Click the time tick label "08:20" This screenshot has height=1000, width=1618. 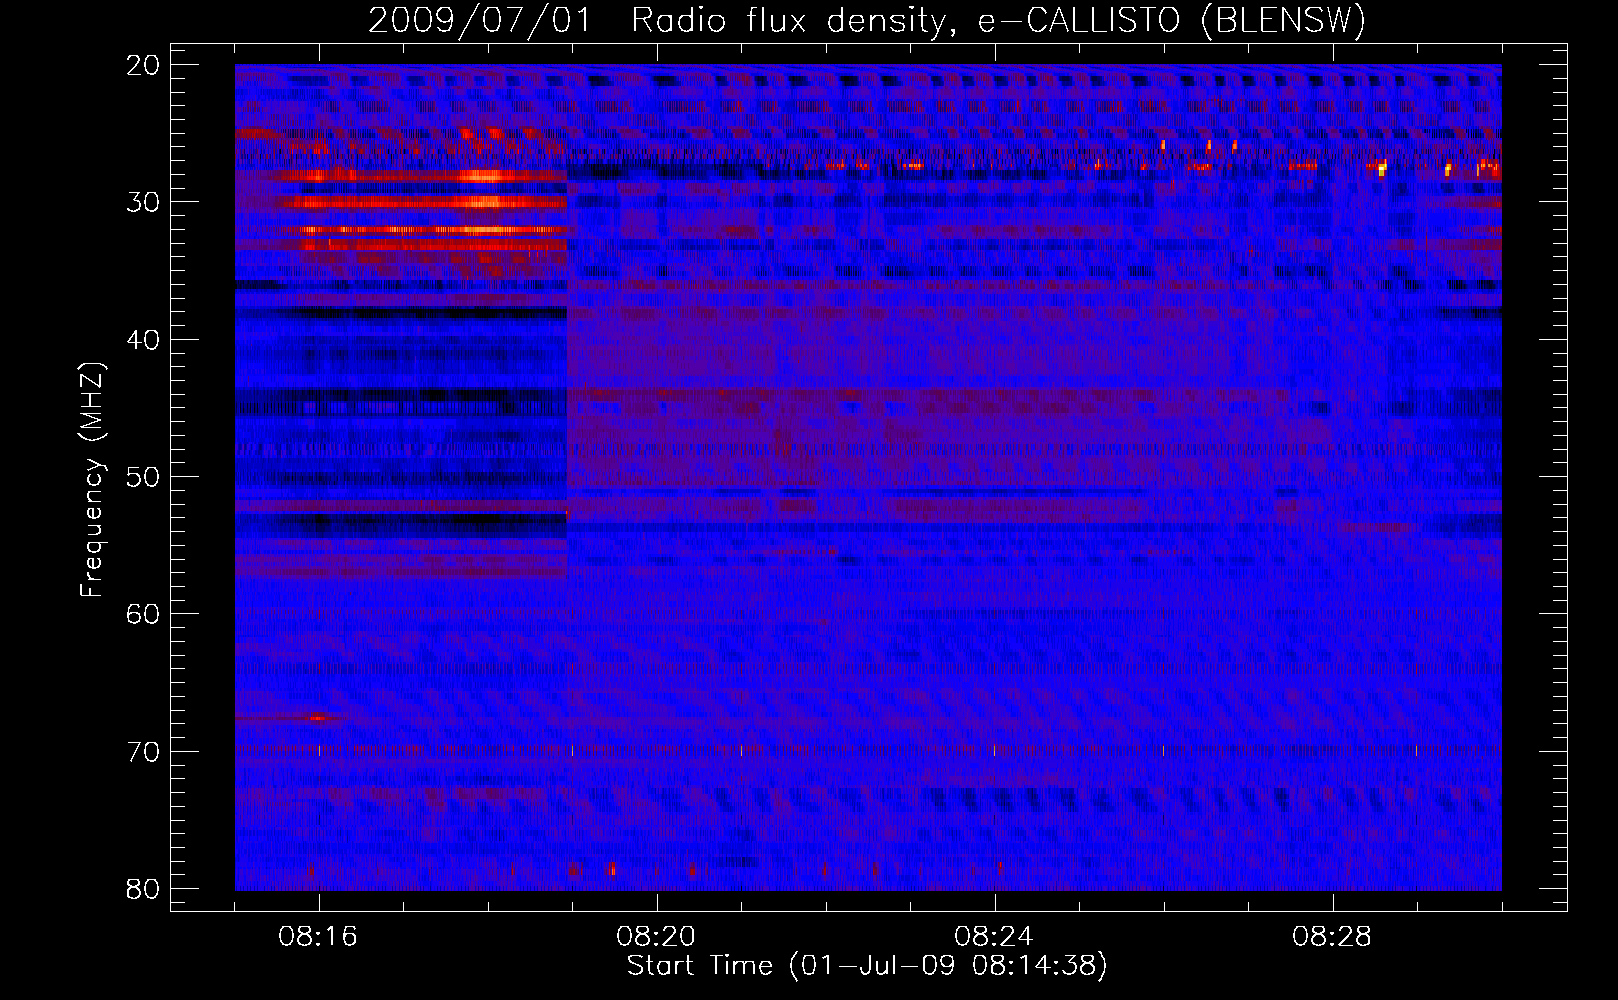click(x=656, y=937)
